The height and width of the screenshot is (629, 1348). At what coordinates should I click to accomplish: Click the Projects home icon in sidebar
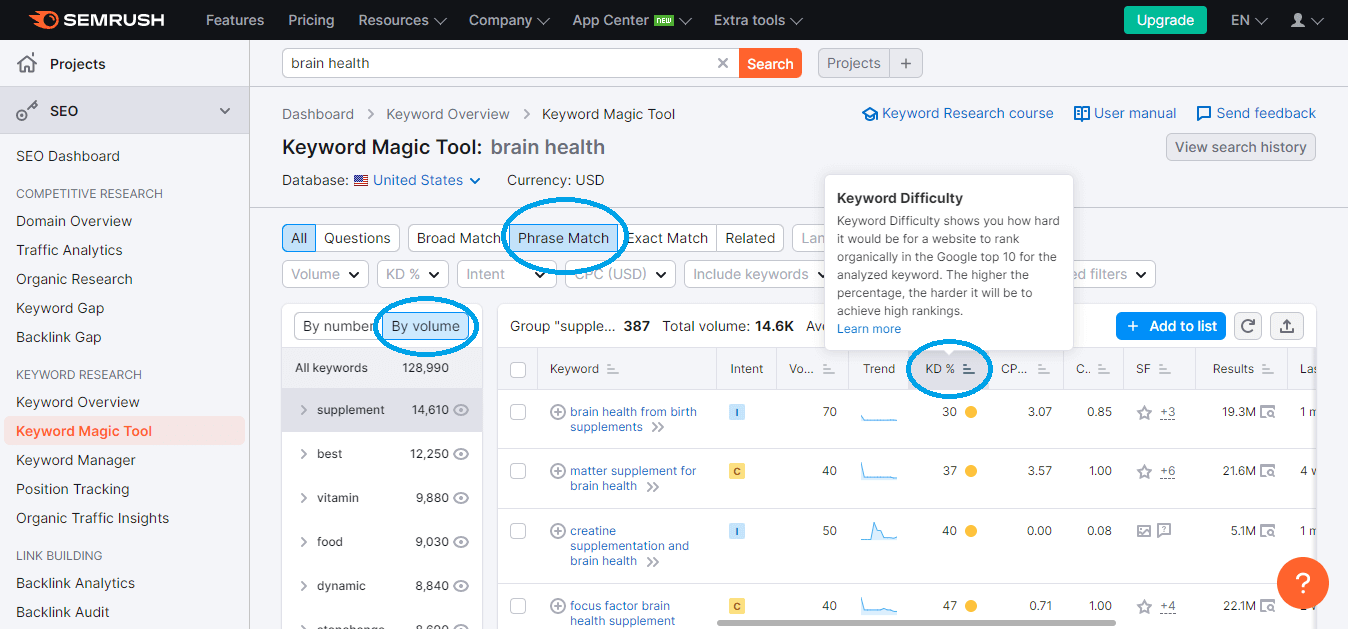pos(27,64)
